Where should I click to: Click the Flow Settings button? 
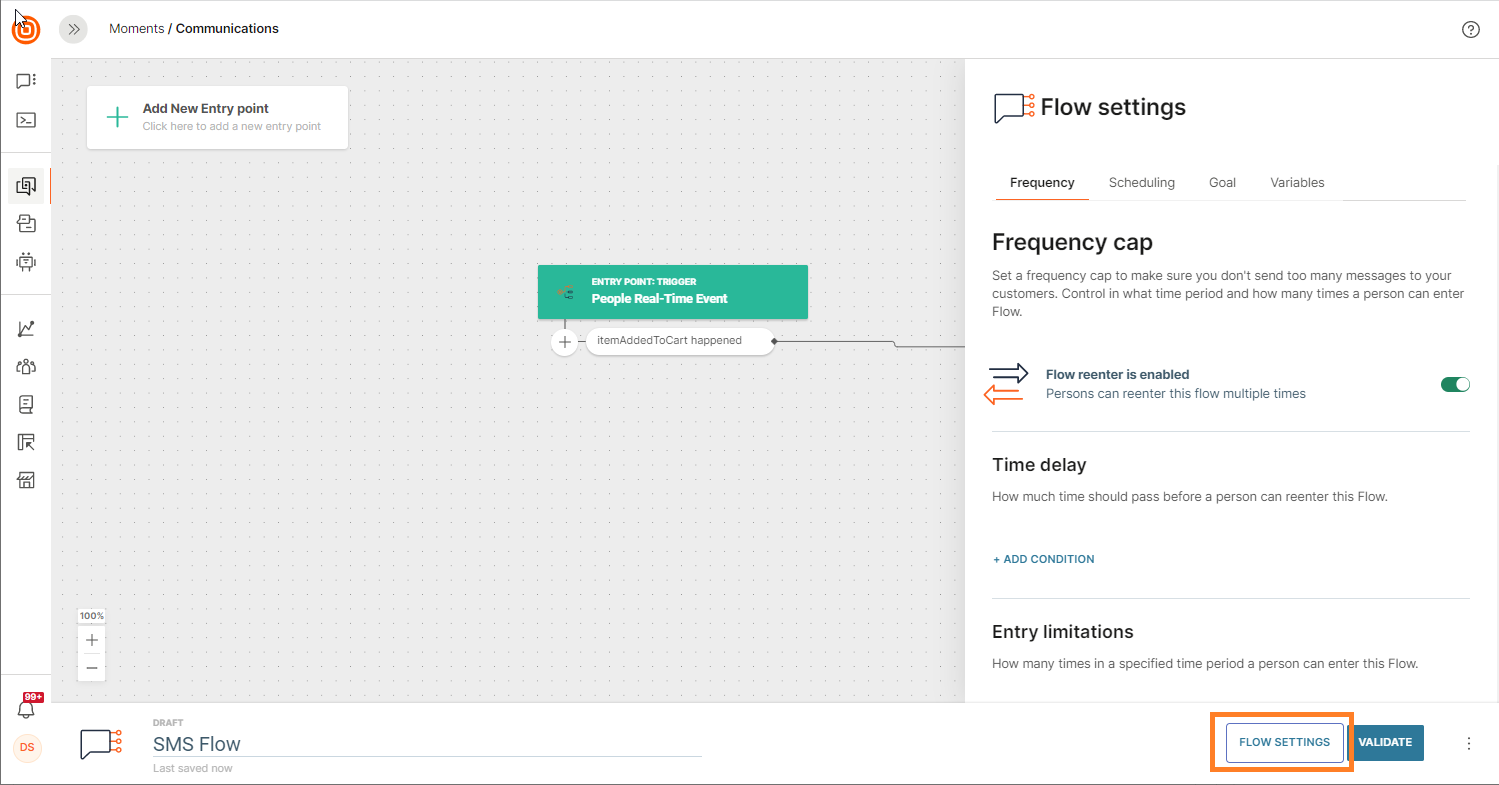(1284, 742)
